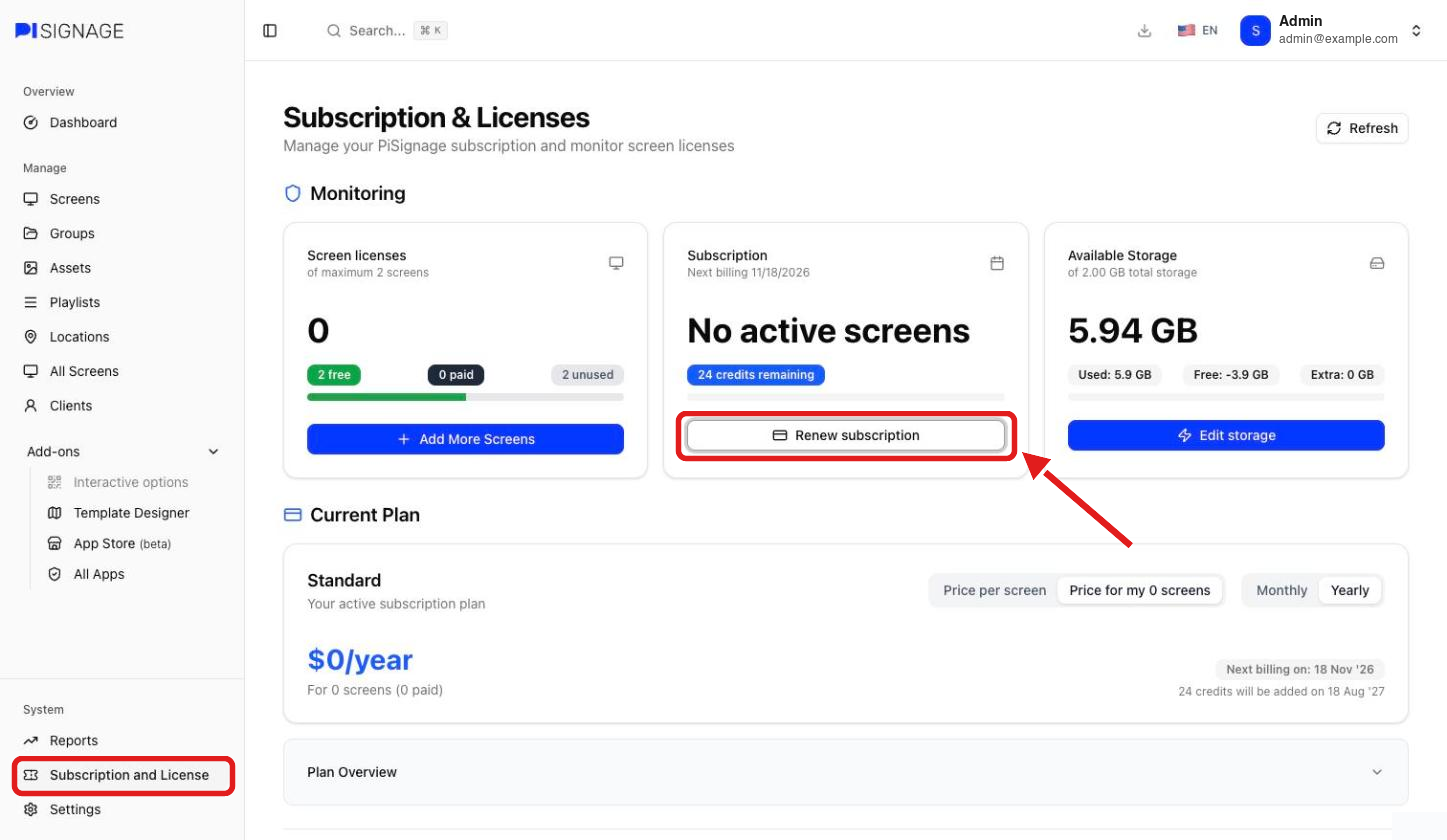The image size is (1447, 840).
Task: Open the PiSignage logo home link
Action: pyautogui.click(x=69, y=31)
